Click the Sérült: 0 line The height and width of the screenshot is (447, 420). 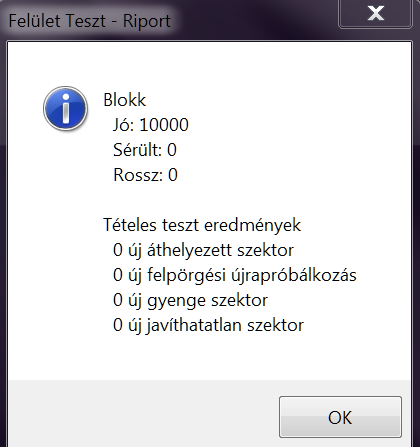[145, 150]
